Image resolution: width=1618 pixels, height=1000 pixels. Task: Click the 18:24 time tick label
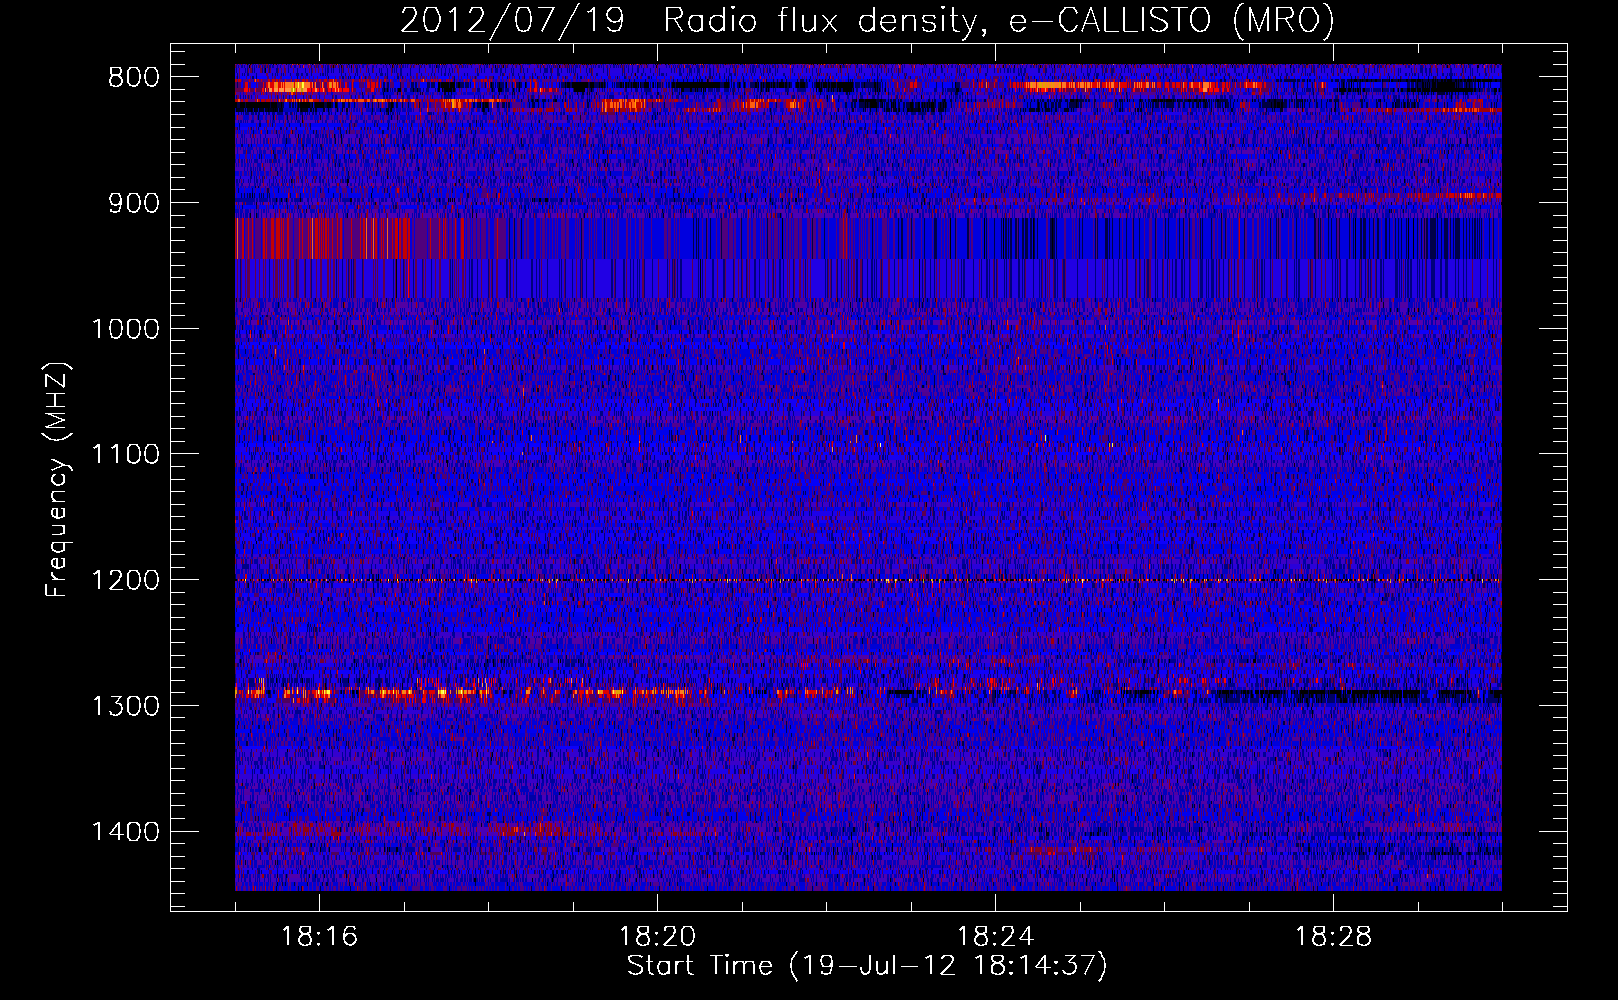click(x=995, y=937)
